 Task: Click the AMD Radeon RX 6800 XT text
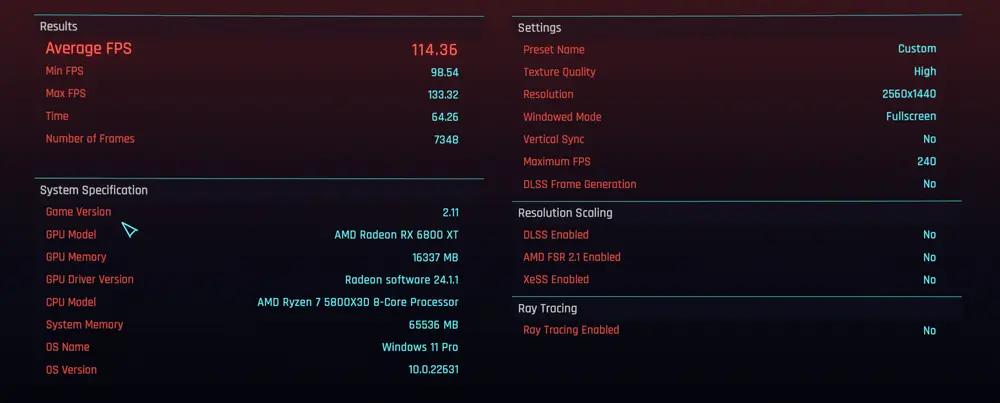397,235
